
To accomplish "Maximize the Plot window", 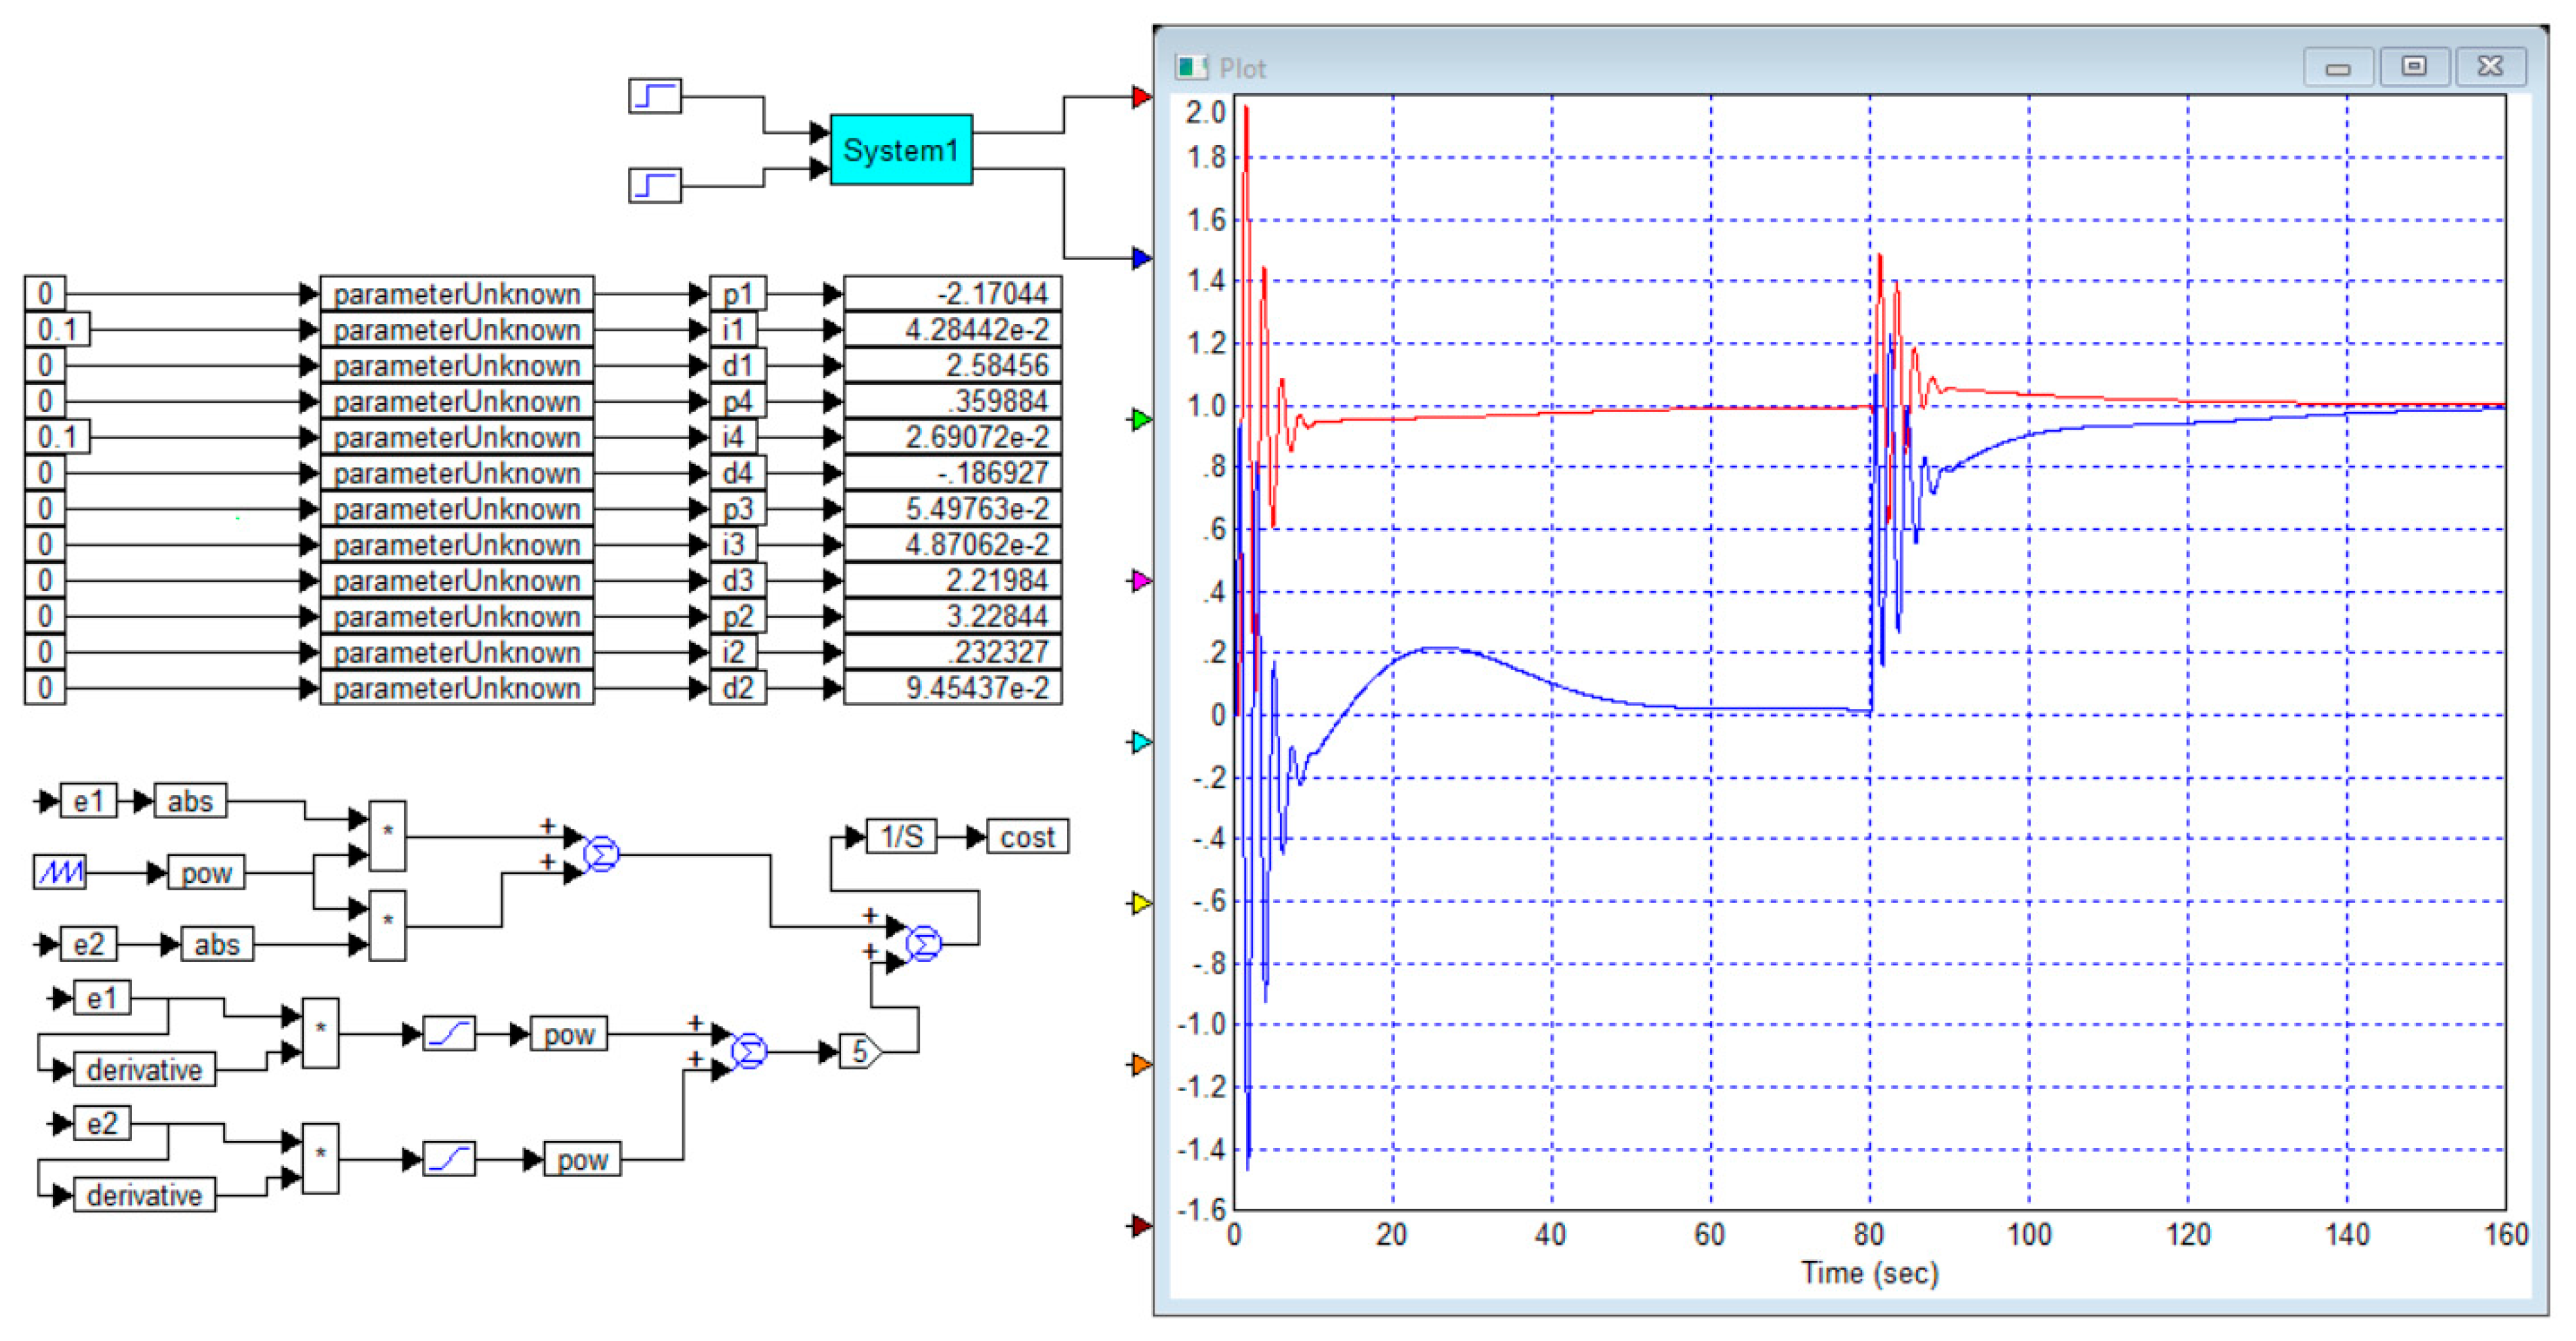I will 2413,67.
